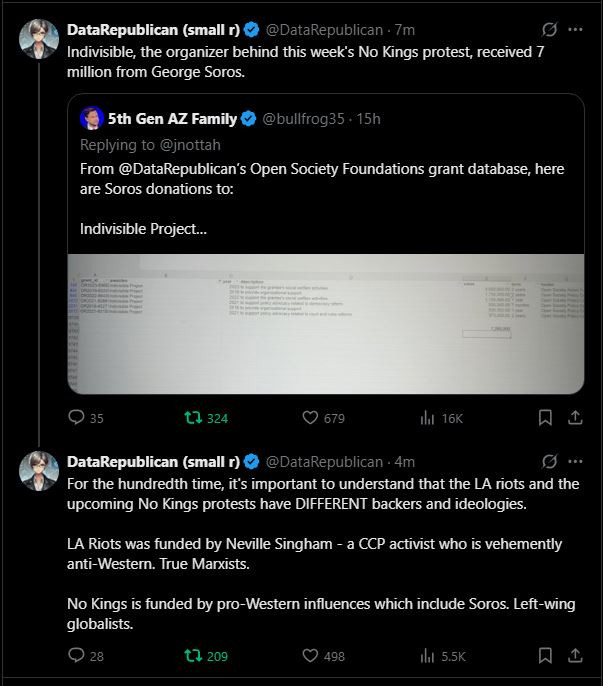This screenshot has height=686, width=603.
Task: Share the first tweet about Indivisible
Action: point(576,418)
